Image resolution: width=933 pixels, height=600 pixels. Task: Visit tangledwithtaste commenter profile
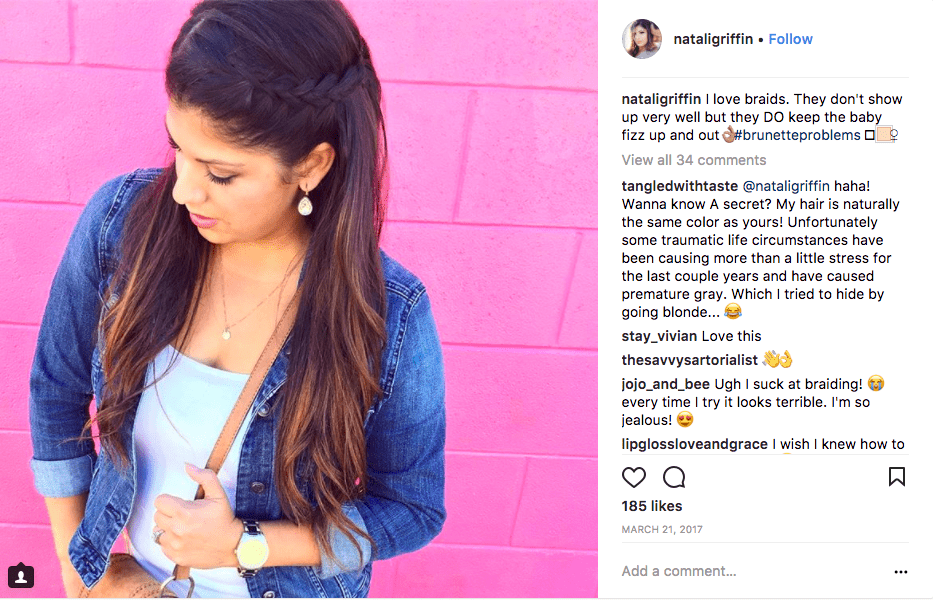click(680, 186)
